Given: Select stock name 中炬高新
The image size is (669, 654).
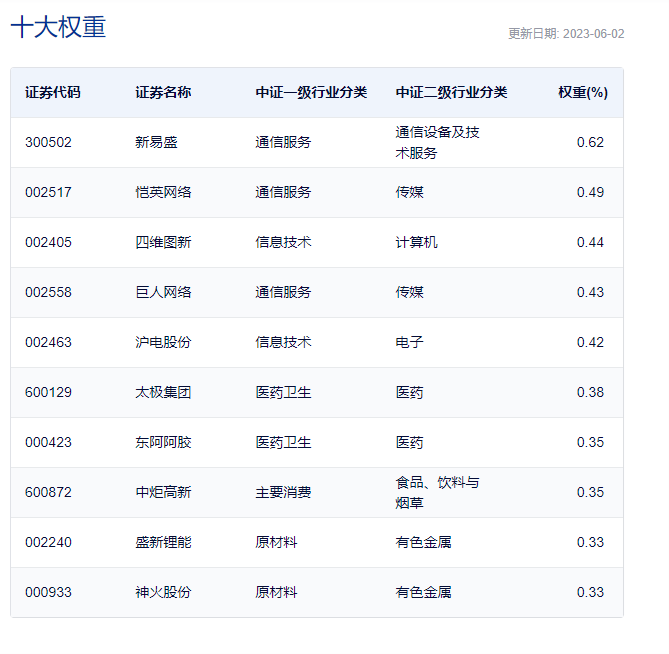Looking at the screenshot, I should click(163, 492).
